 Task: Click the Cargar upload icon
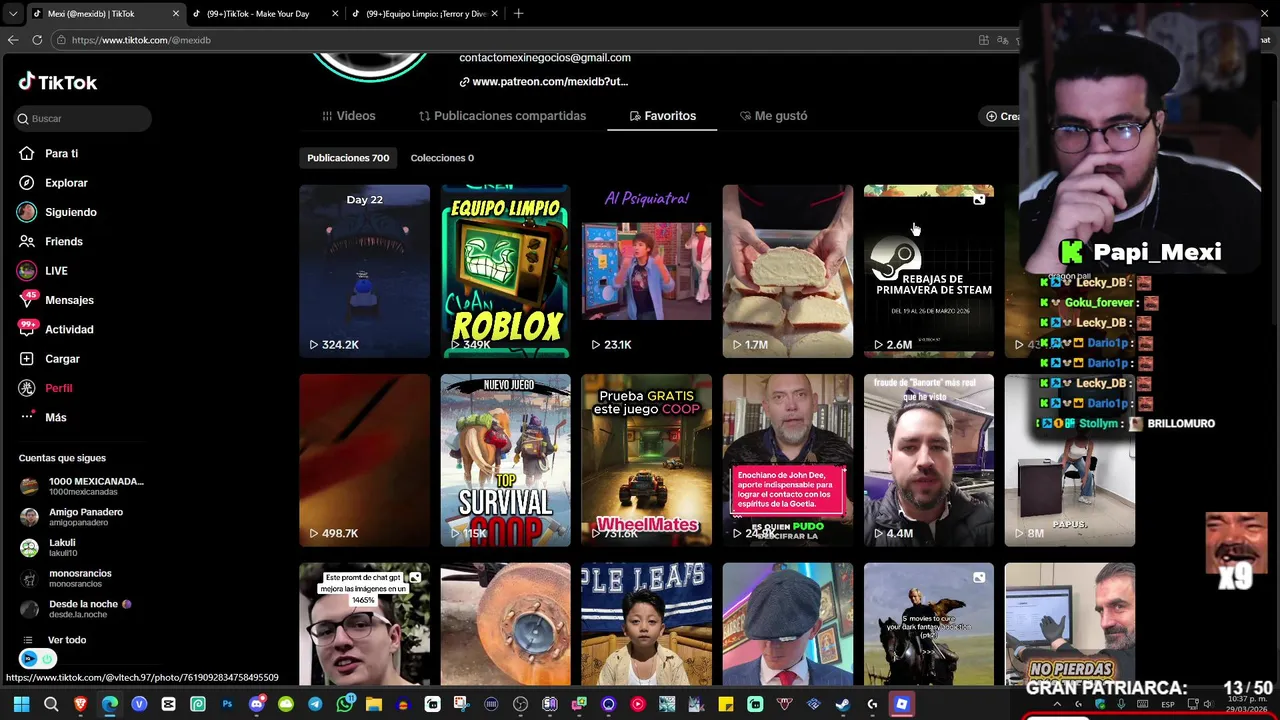[27, 358]
